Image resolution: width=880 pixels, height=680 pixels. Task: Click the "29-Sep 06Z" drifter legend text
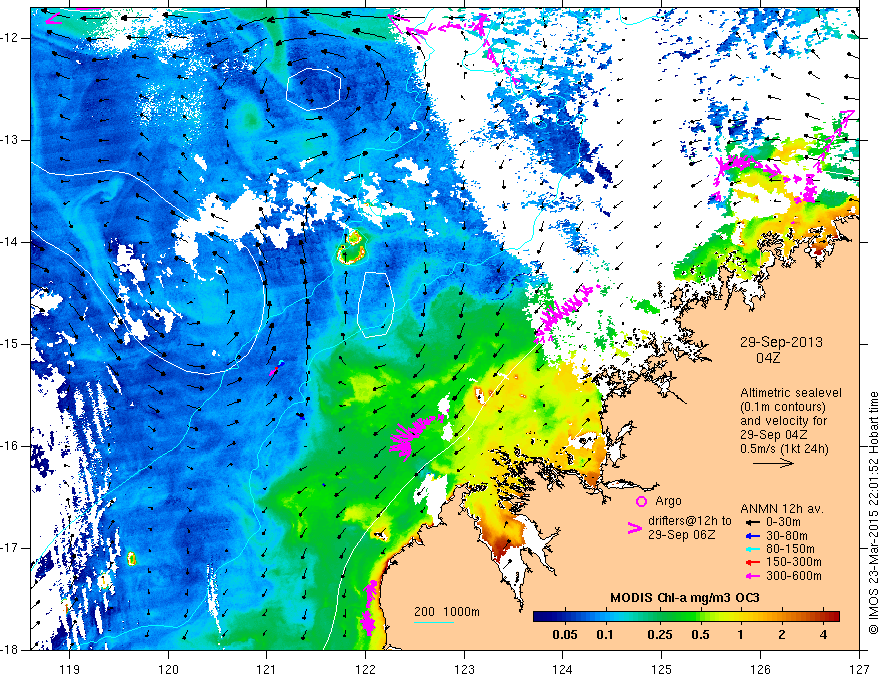click(681, 535)
